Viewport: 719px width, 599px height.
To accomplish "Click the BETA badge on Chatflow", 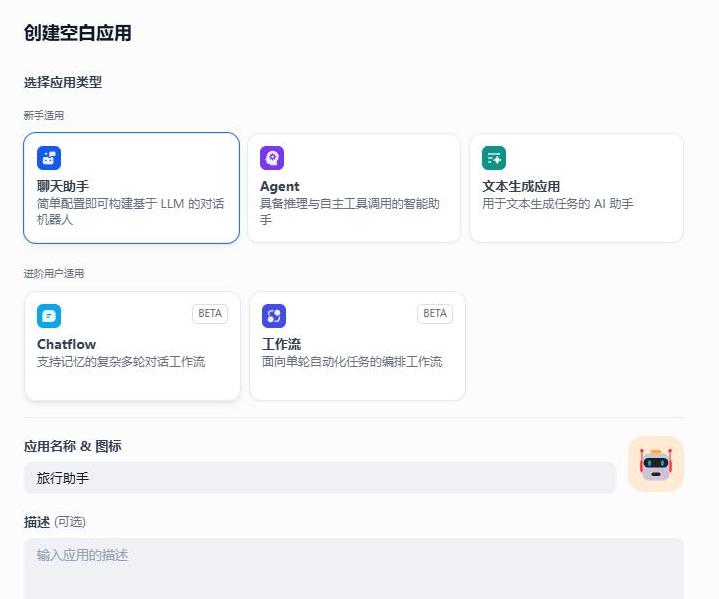I will (x=210, y=314).
